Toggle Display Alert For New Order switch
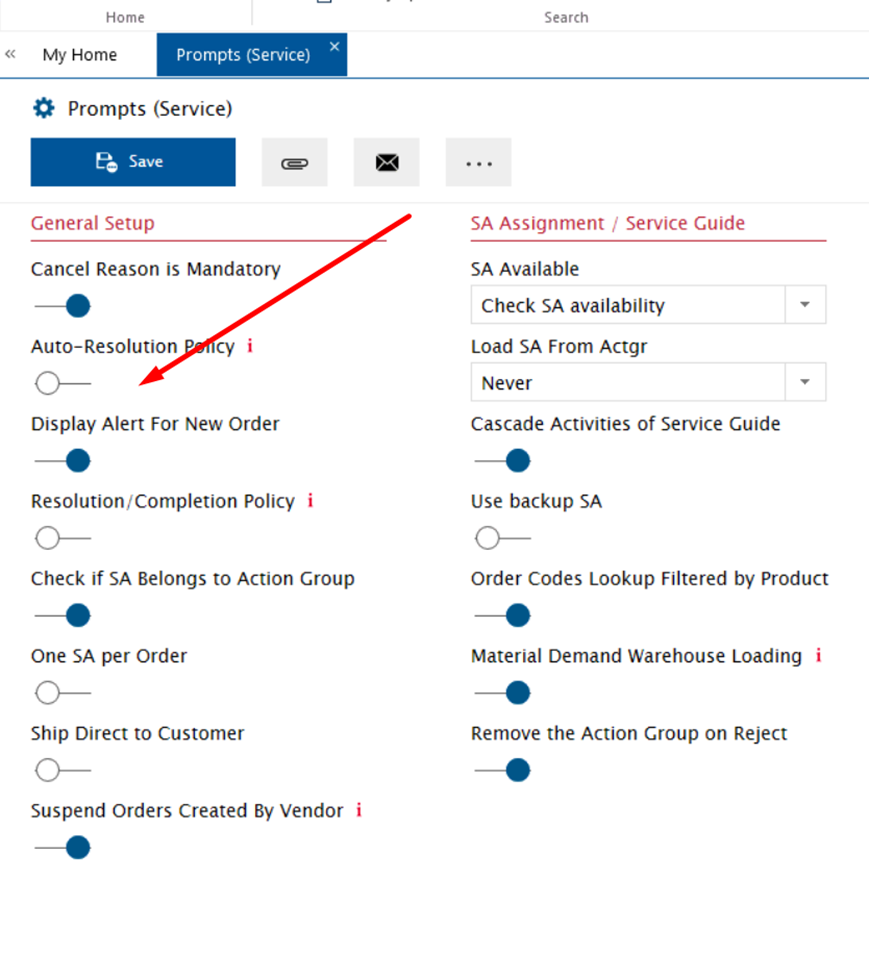Image resolution: width=869 pixels, height=956 pixels. [63, 460]
